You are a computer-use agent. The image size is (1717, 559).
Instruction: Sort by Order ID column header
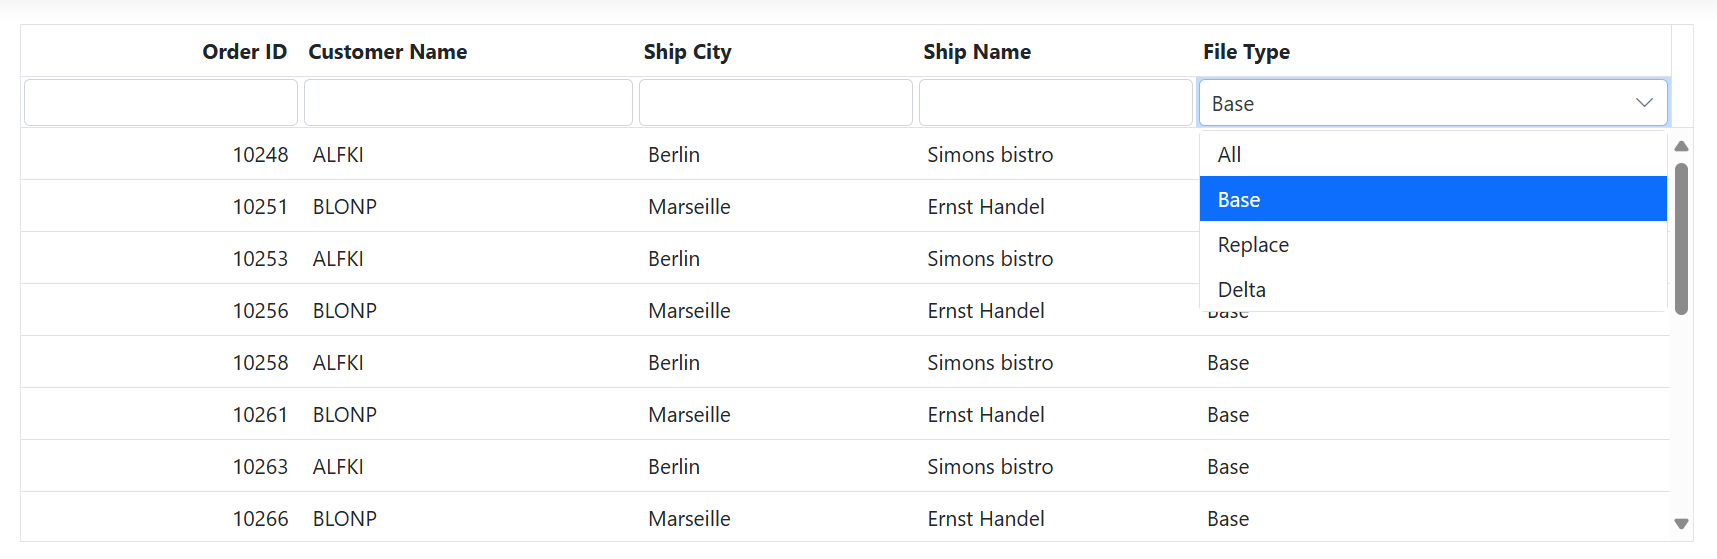(x=244, y=51)
